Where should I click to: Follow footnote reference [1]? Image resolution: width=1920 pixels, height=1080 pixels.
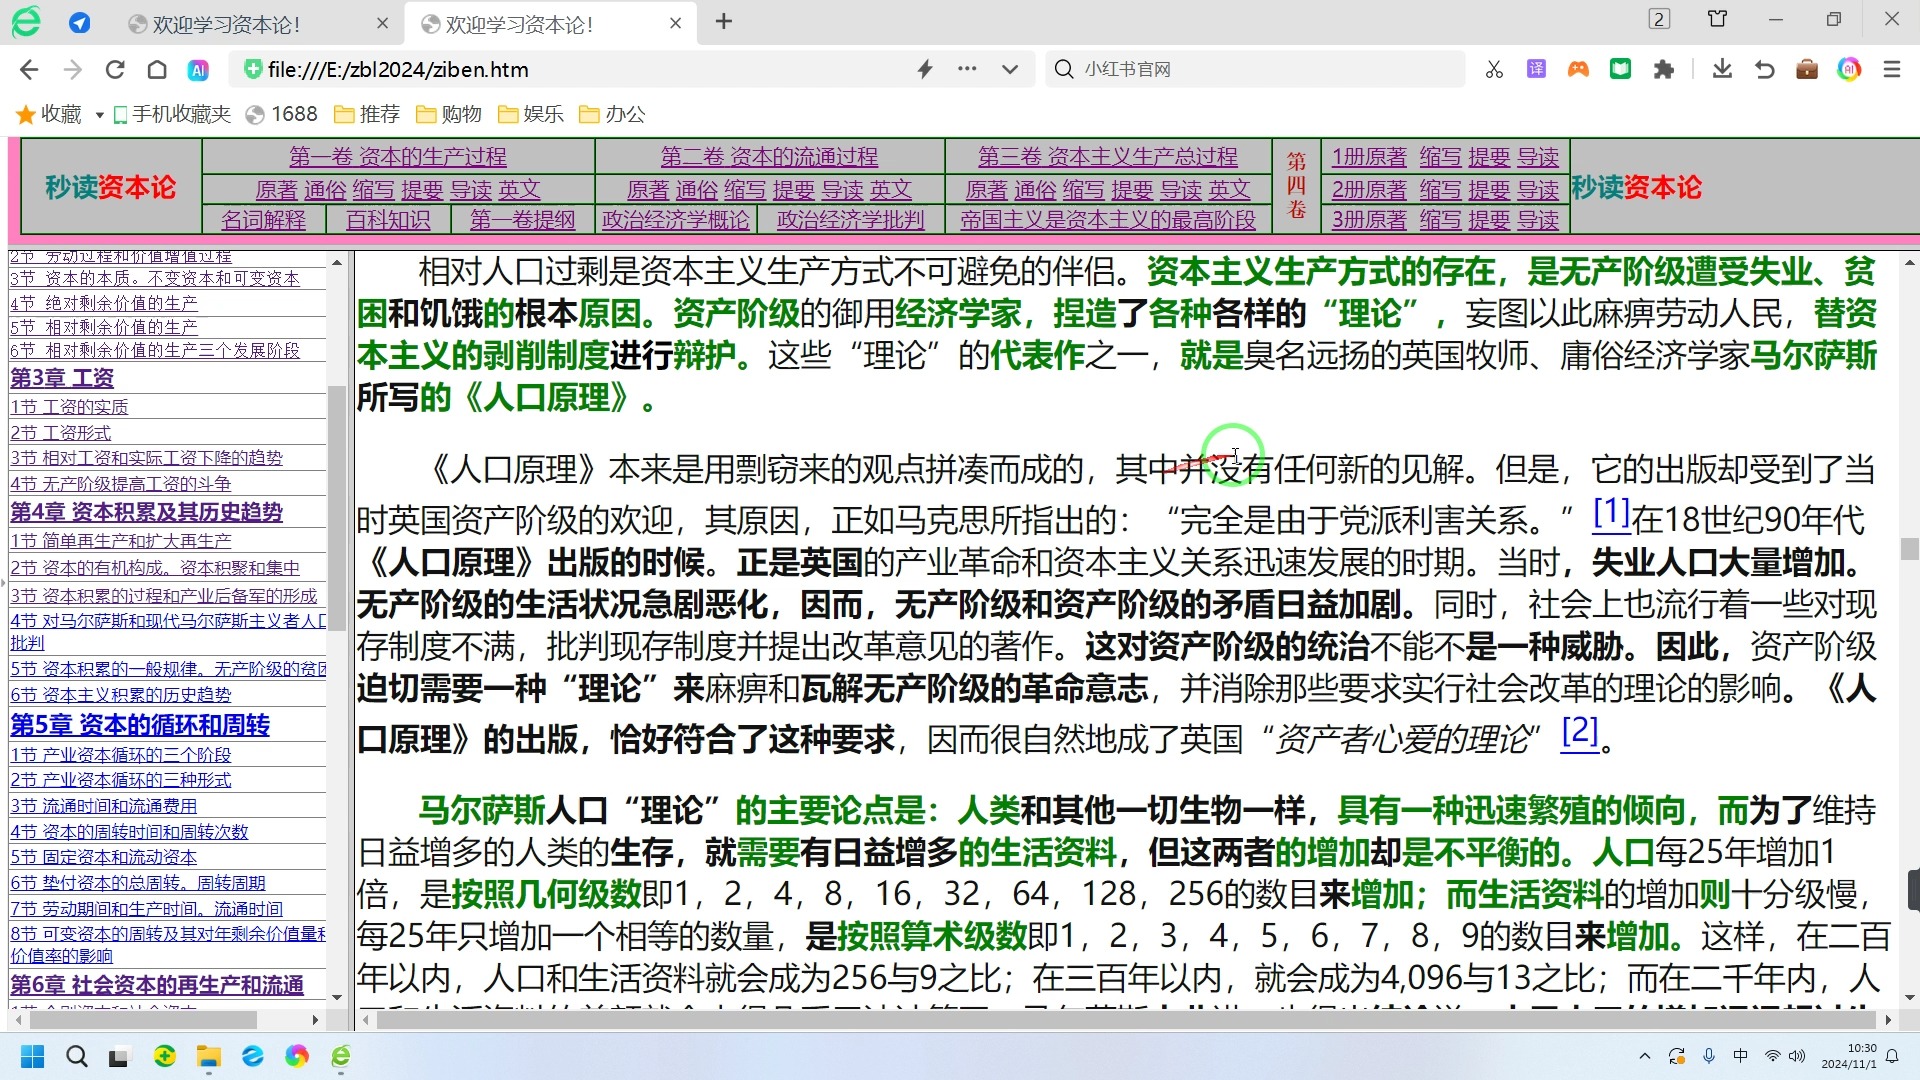[x=1611, y=513]
